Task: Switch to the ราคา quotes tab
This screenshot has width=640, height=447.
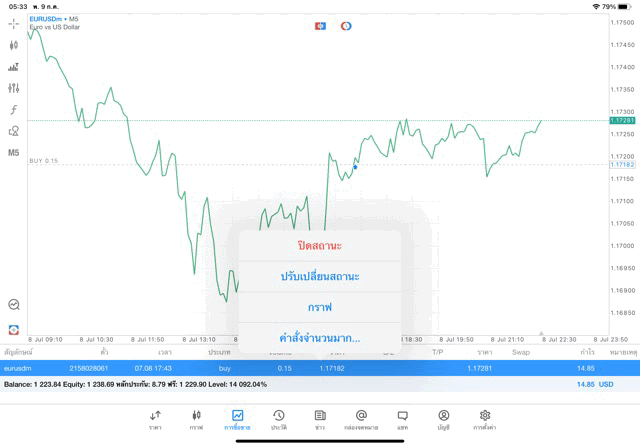Action: pyautogui.click(x=155, y=419)
